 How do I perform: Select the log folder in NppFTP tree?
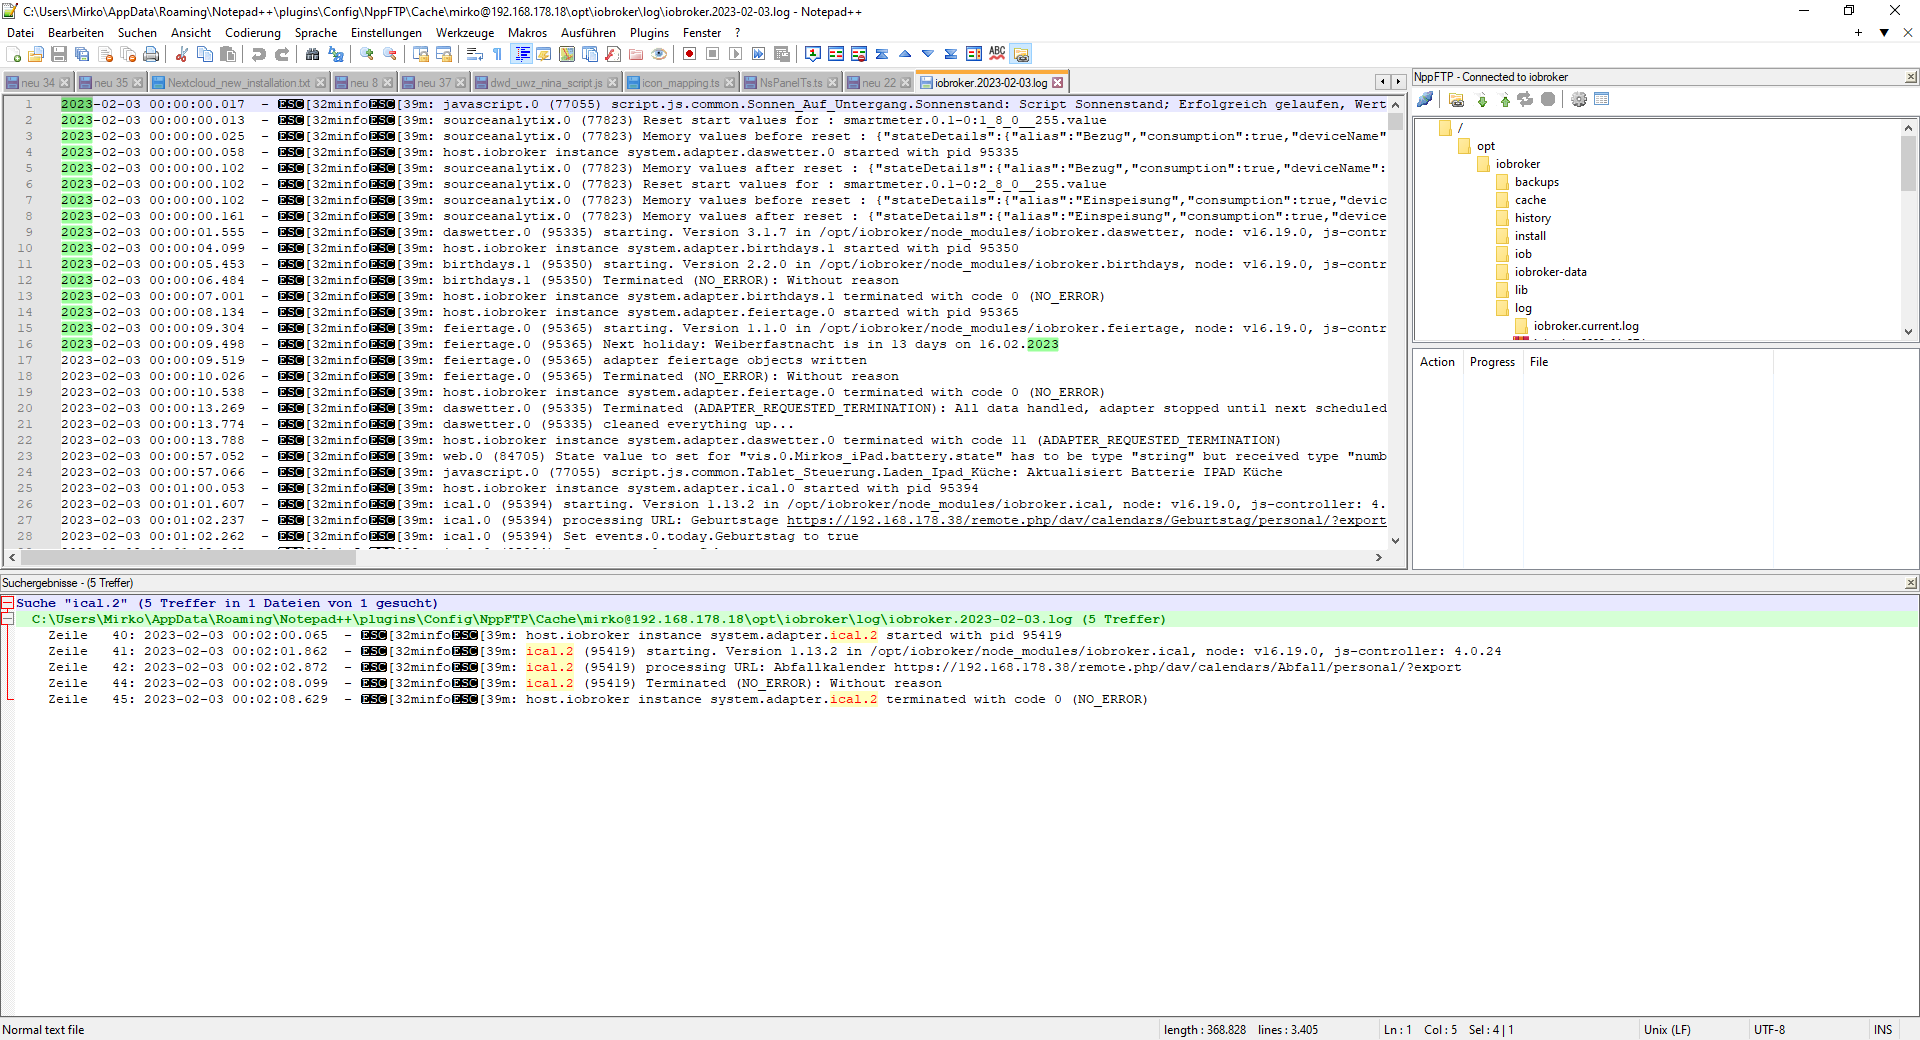point(1522,308)
